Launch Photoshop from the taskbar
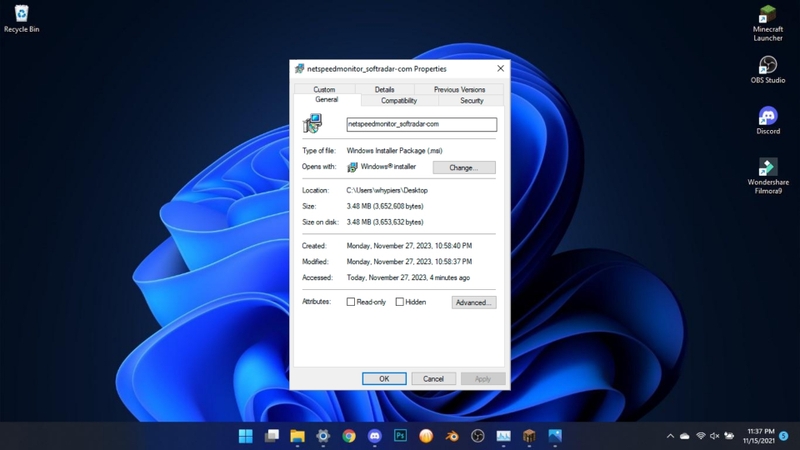Image resolution: width=800 pixels, height=450 pixels. 401,436
